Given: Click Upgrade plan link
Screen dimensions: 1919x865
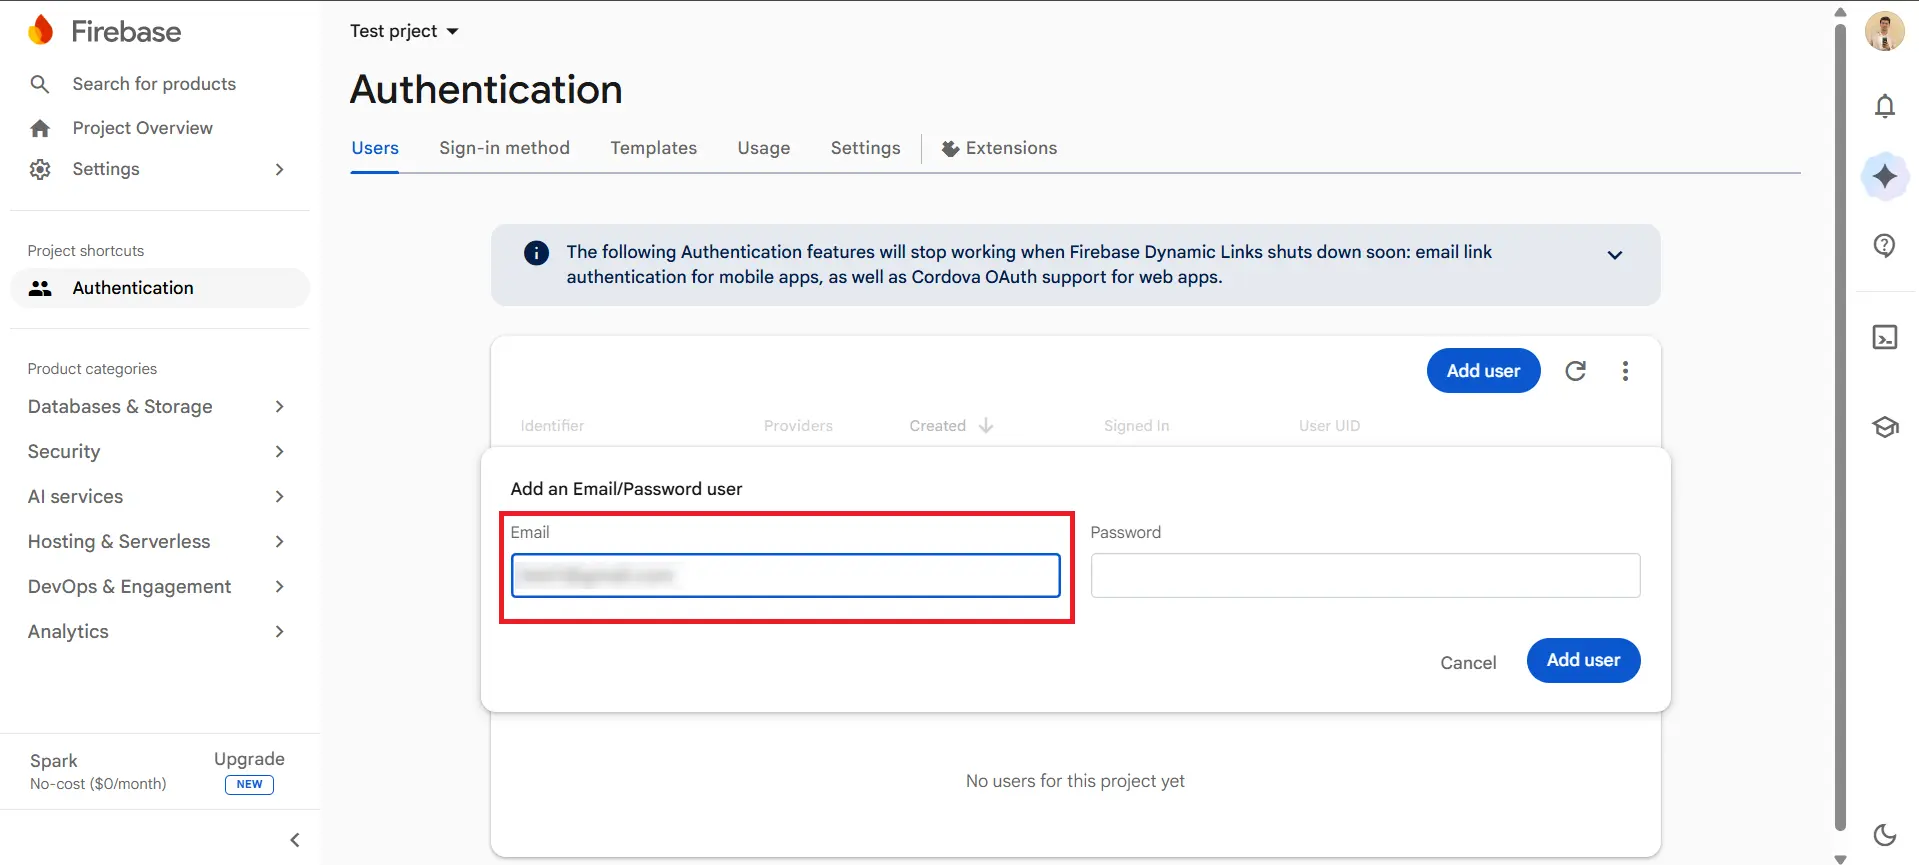Looking at the screenshot, I should pyautogui.click(x=249, y=759).
